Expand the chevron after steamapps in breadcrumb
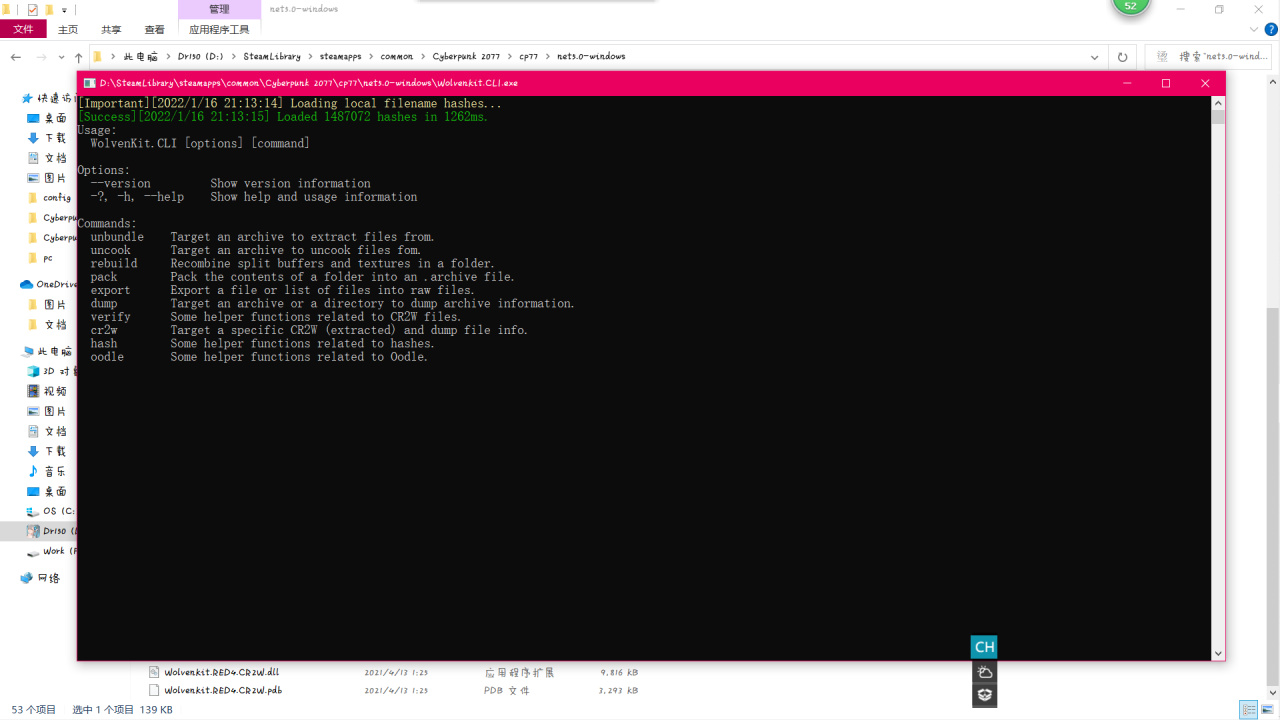Viewport: 1280px width, 720px height. pos(372,57)
